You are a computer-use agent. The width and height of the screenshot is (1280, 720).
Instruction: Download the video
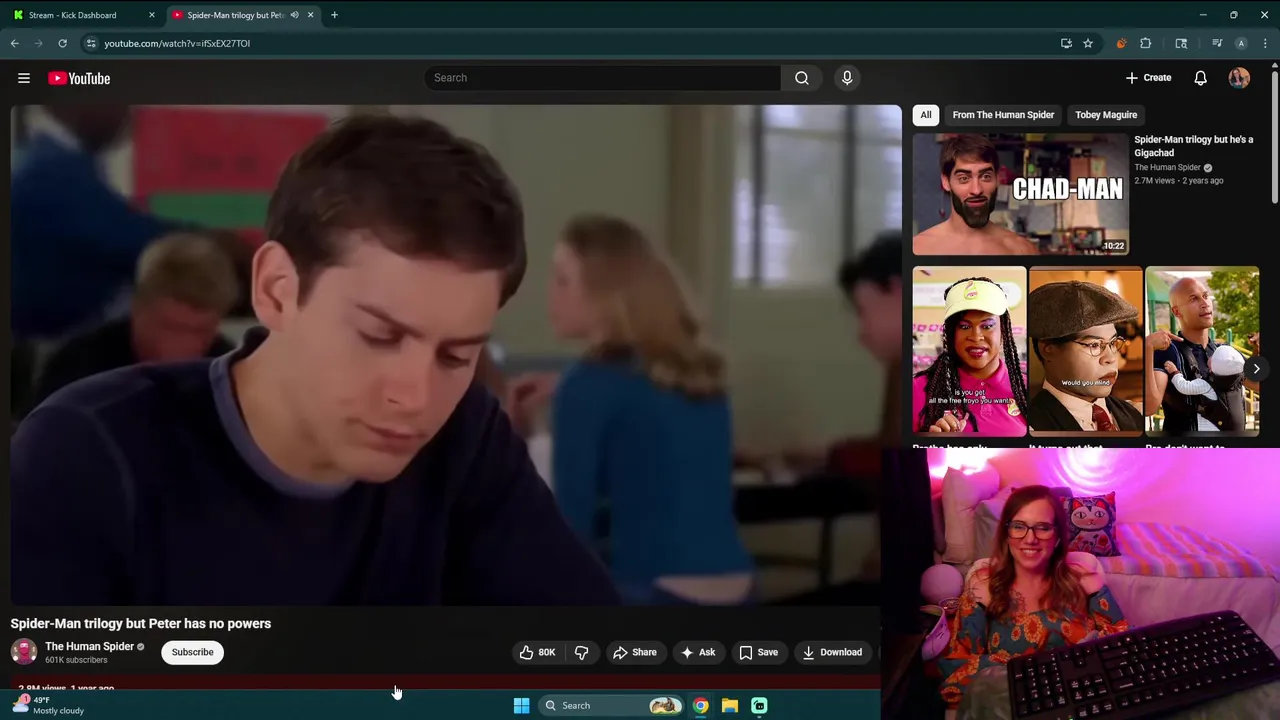coord(832,652)
